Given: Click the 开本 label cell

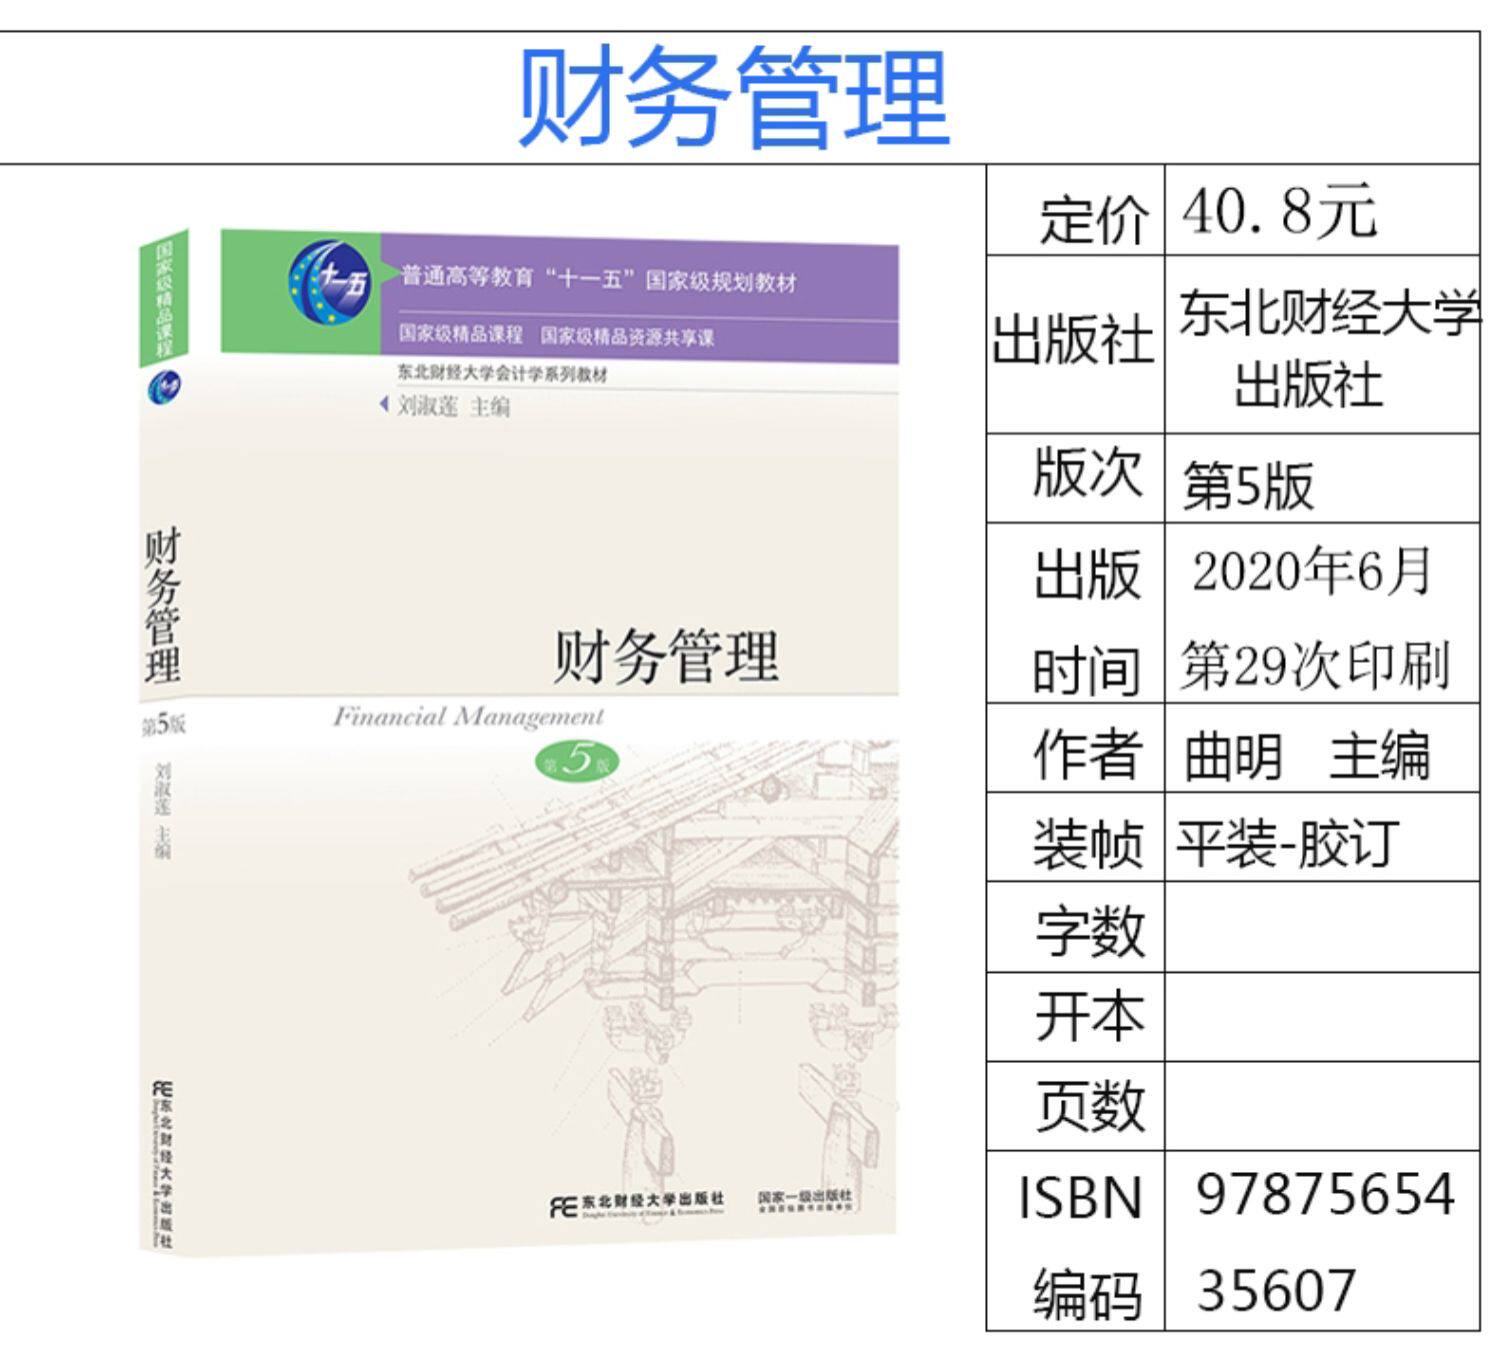Looking at the screenshot, I should [x=1076, y=1017].
